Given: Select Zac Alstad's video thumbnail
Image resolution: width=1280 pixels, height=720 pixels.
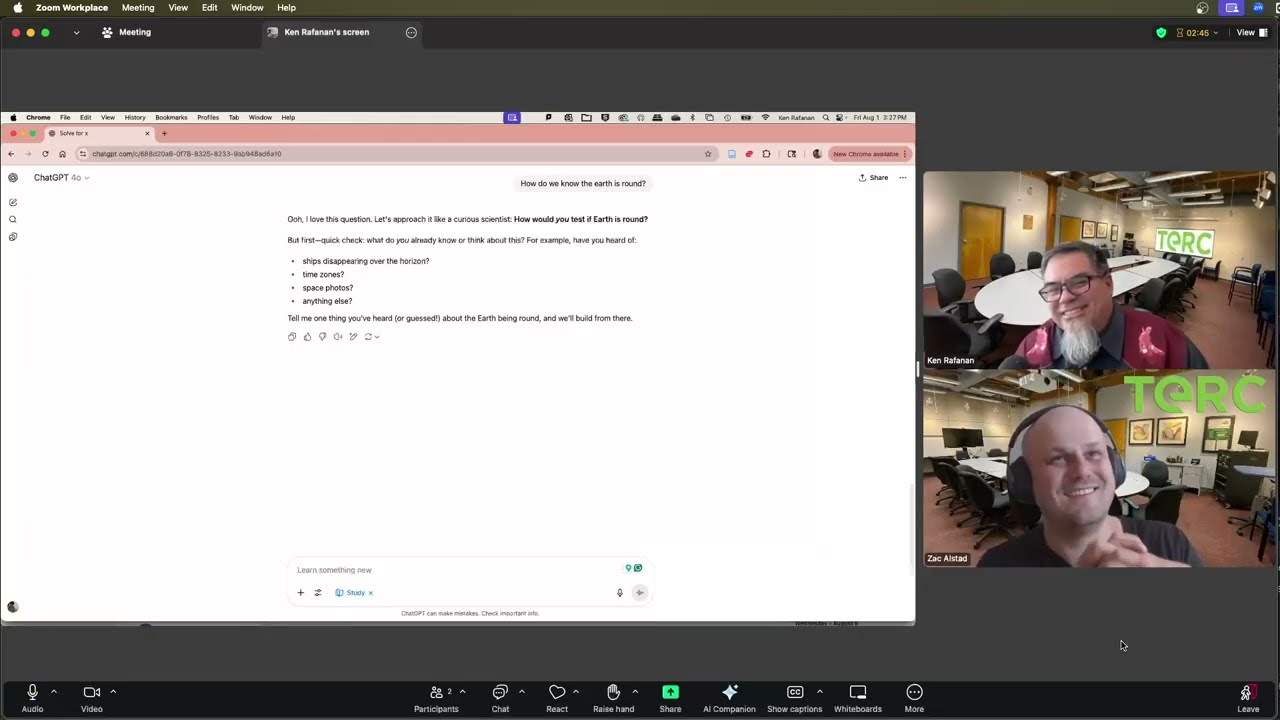Looking at the screenshot, I should coord(1099,468).
